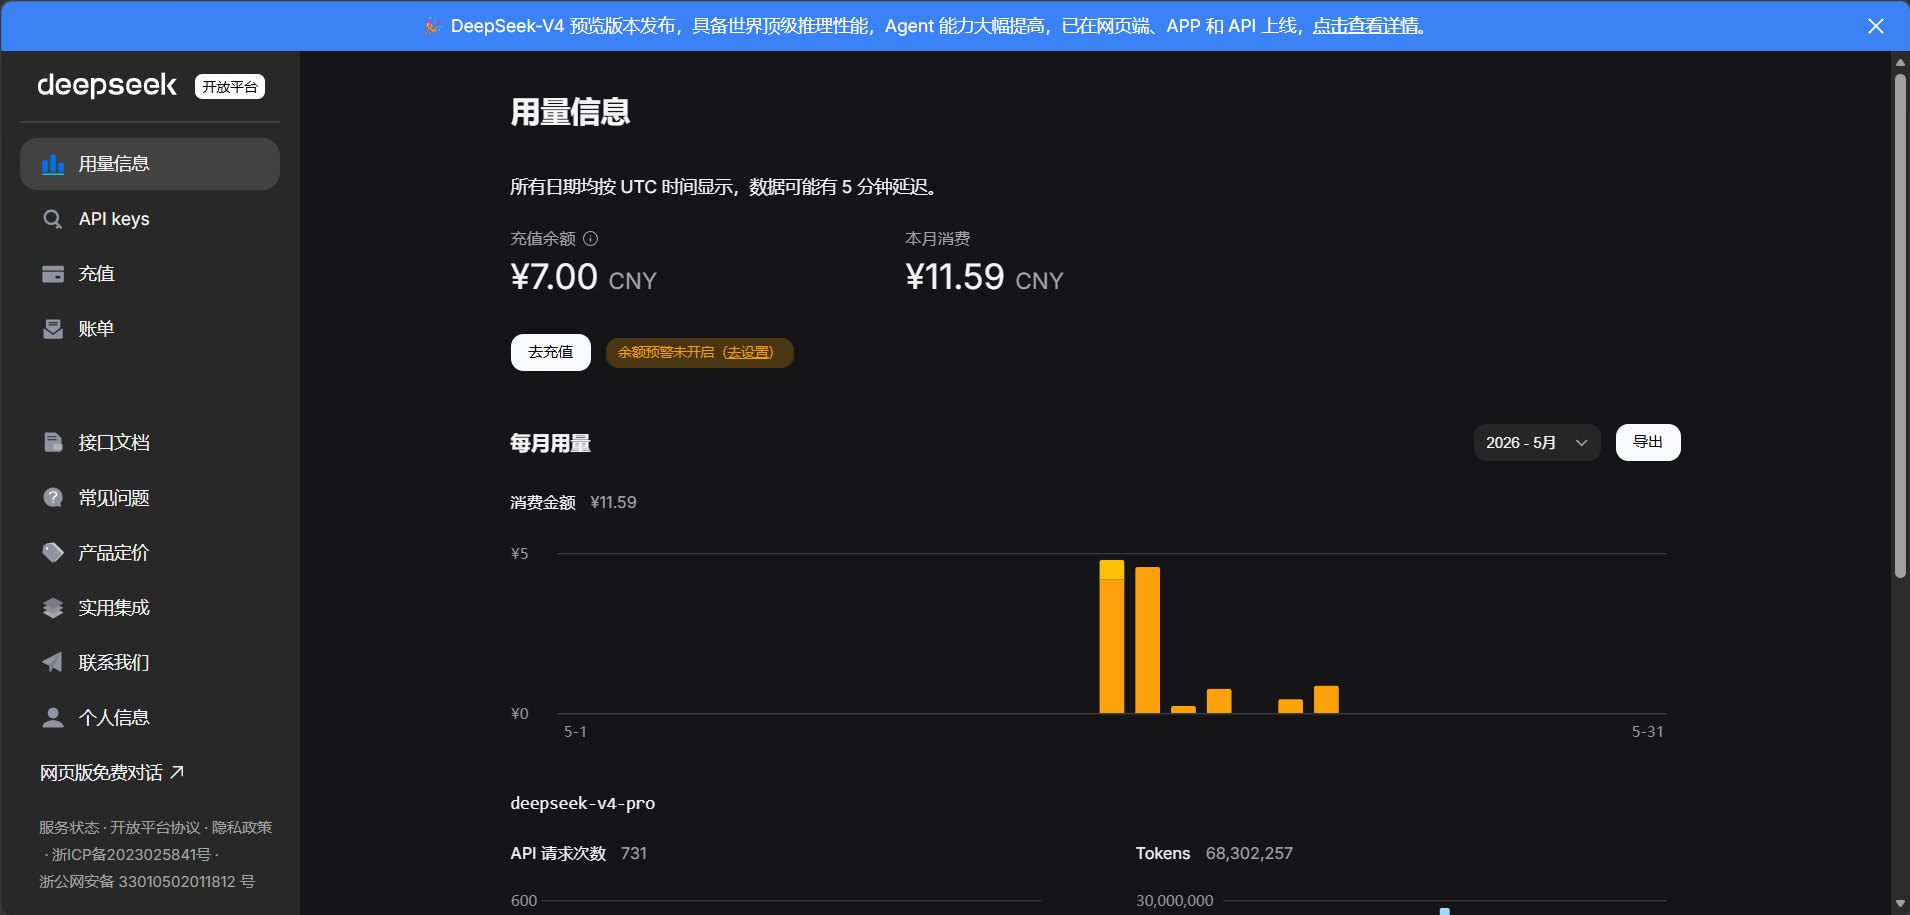Viewport: 1910px width, 915px height.
Task: Open the API keys menu item
Action: (150, 219)
